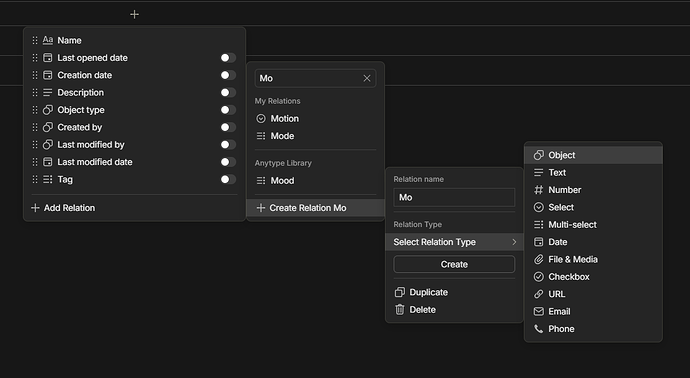This screenshot has height=378, width=690.
Task: Toggle the Last opened date relation
Action: click(228, 58)
